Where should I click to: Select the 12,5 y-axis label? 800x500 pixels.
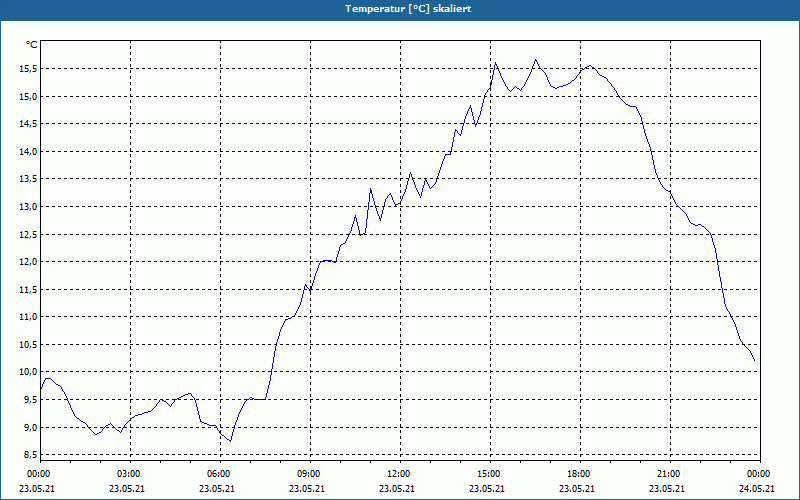tap(28, 234)
